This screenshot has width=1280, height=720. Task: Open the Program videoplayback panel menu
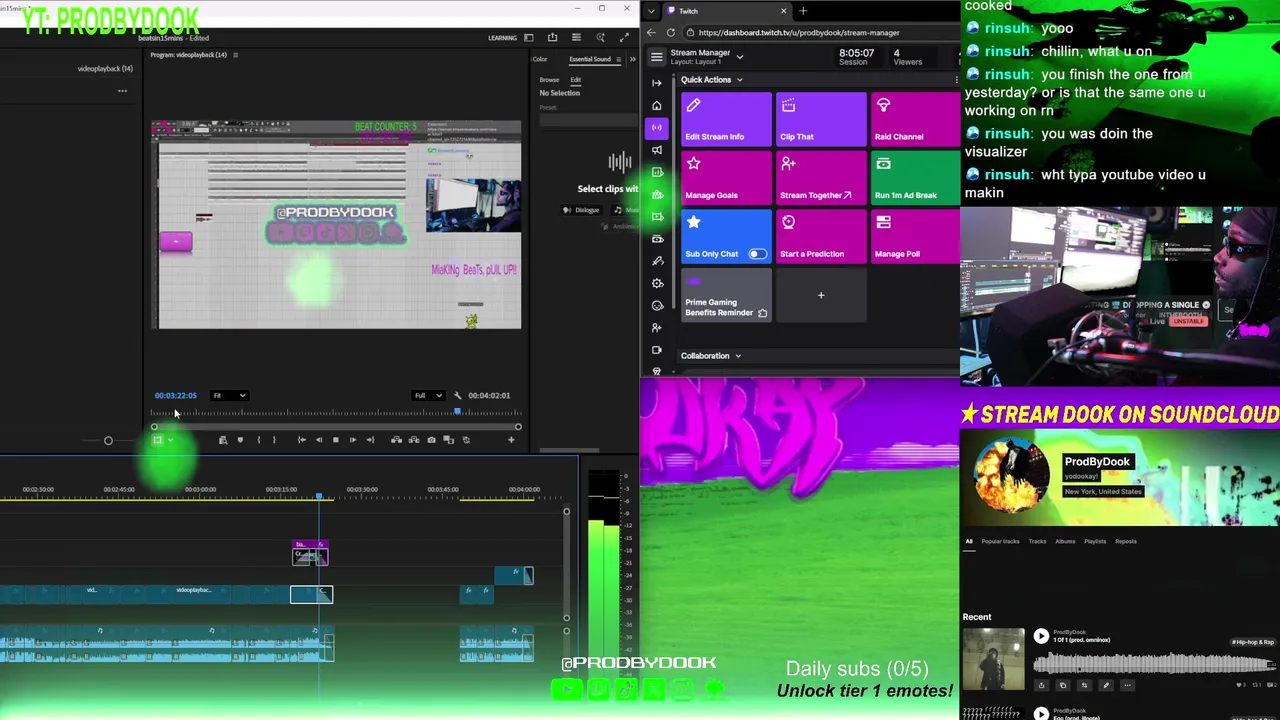235,55
